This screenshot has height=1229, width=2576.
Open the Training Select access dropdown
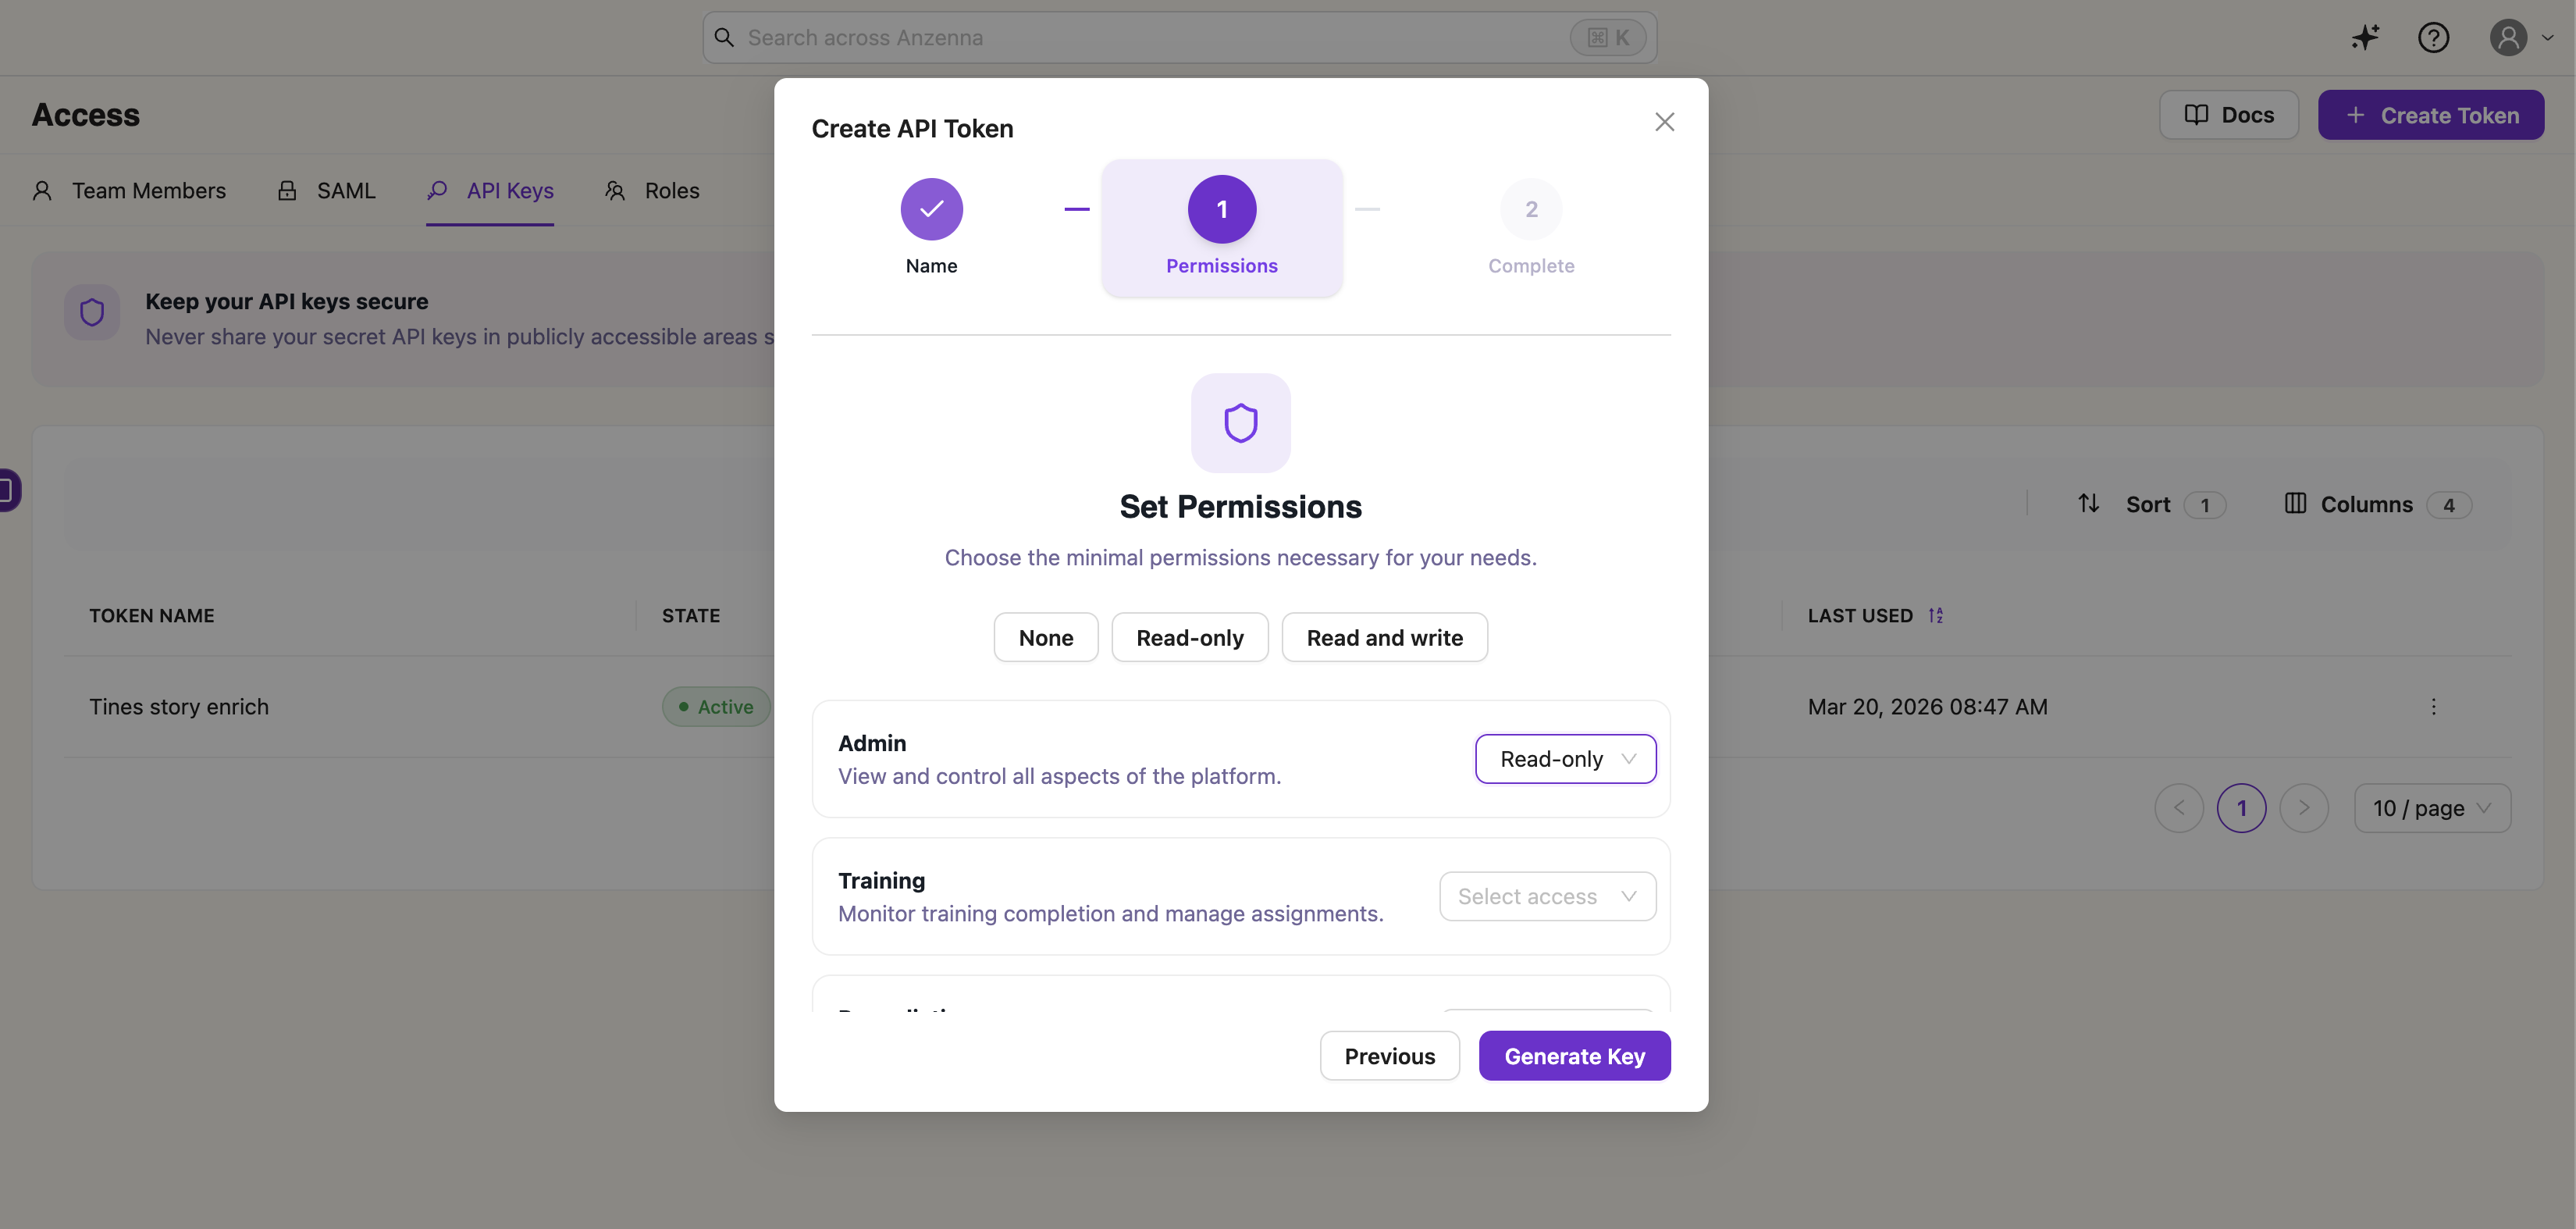pyautogui.click(x=1547, y=896)
